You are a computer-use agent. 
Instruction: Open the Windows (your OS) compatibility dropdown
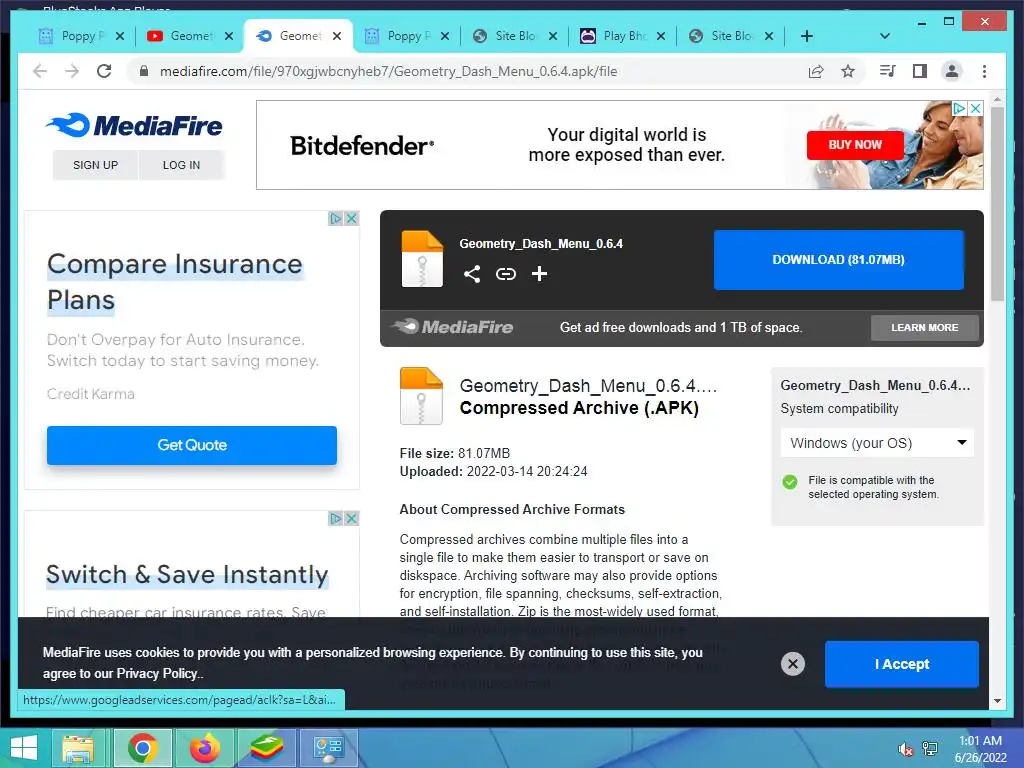tap(877, 443)
